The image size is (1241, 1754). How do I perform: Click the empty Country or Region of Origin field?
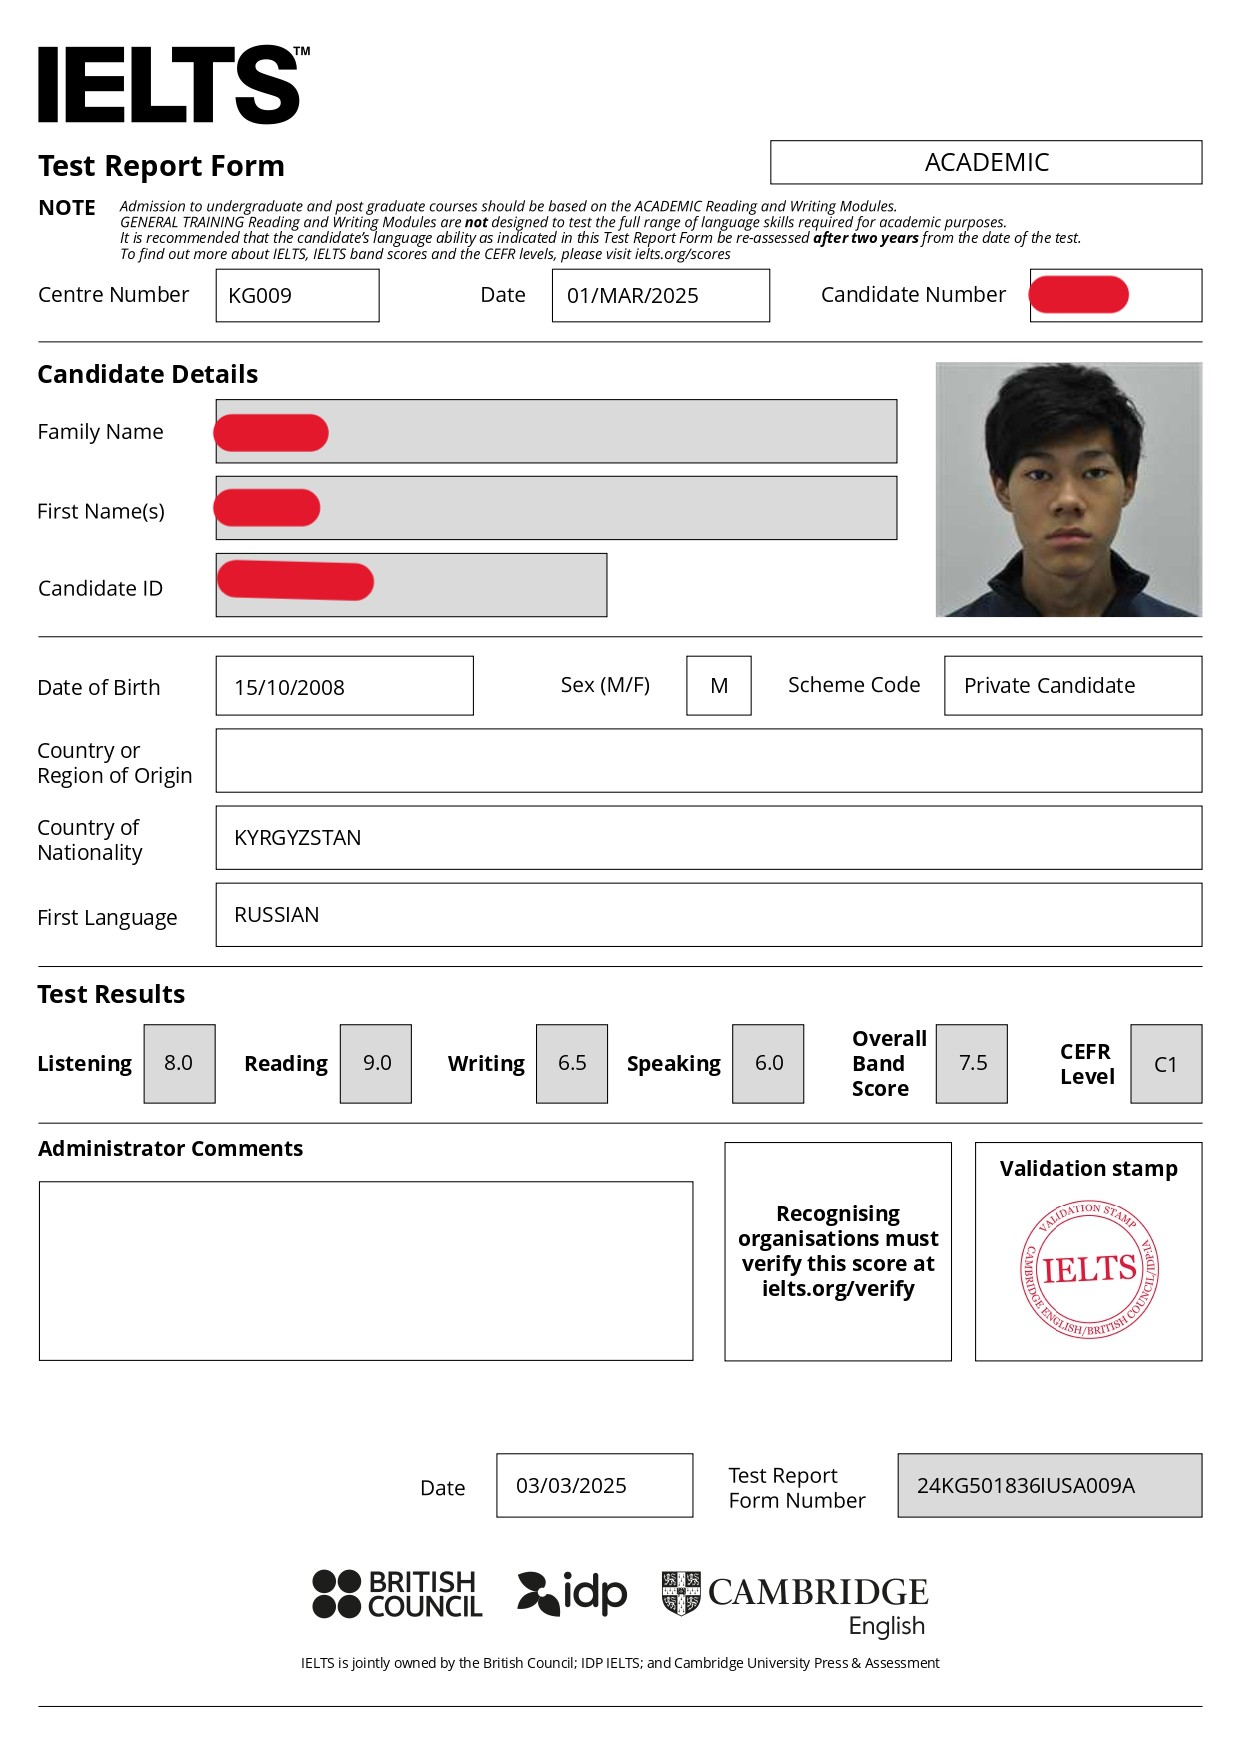coord(708,761)
